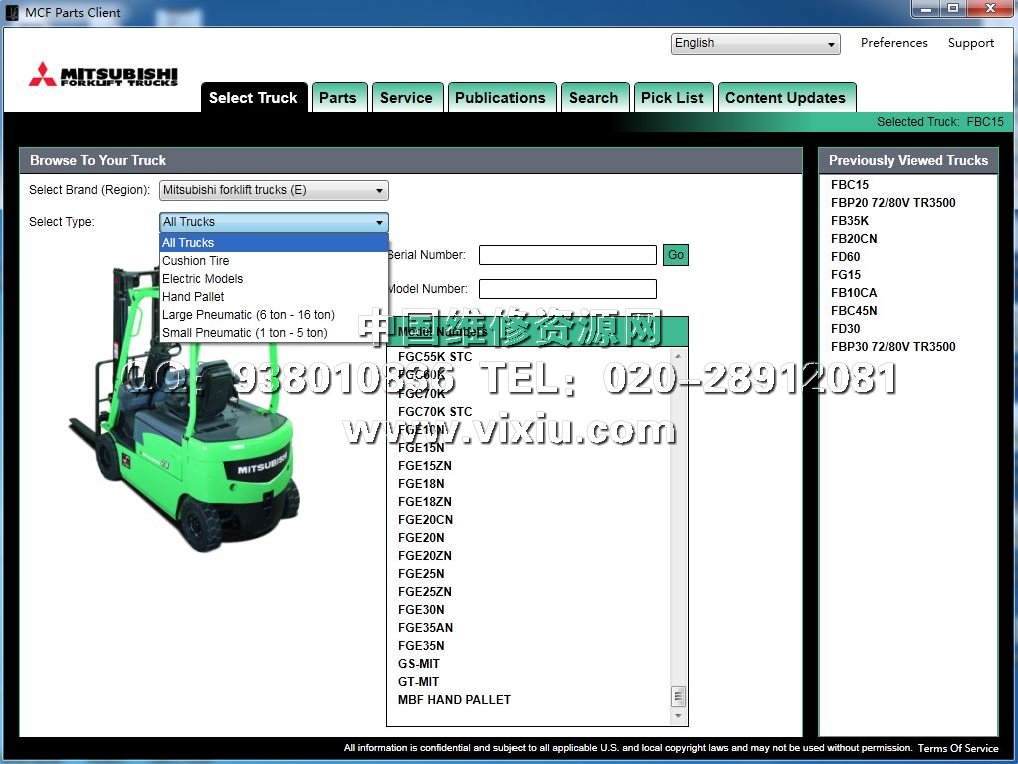Select FGE20CN in the model numbers list

point(425,520)
